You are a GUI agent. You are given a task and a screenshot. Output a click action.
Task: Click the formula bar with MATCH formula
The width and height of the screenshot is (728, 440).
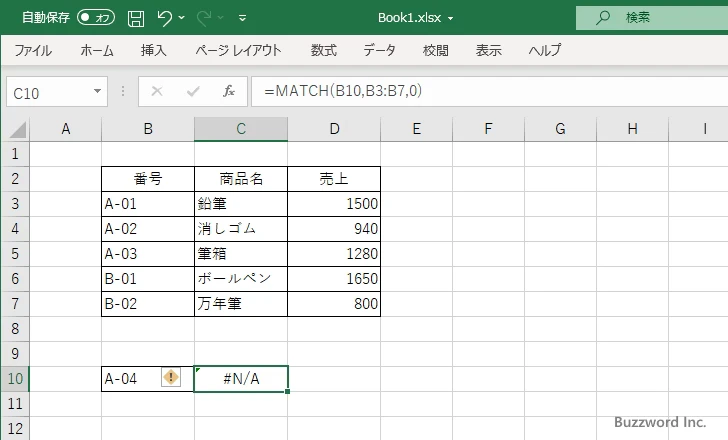coord(489,91)
